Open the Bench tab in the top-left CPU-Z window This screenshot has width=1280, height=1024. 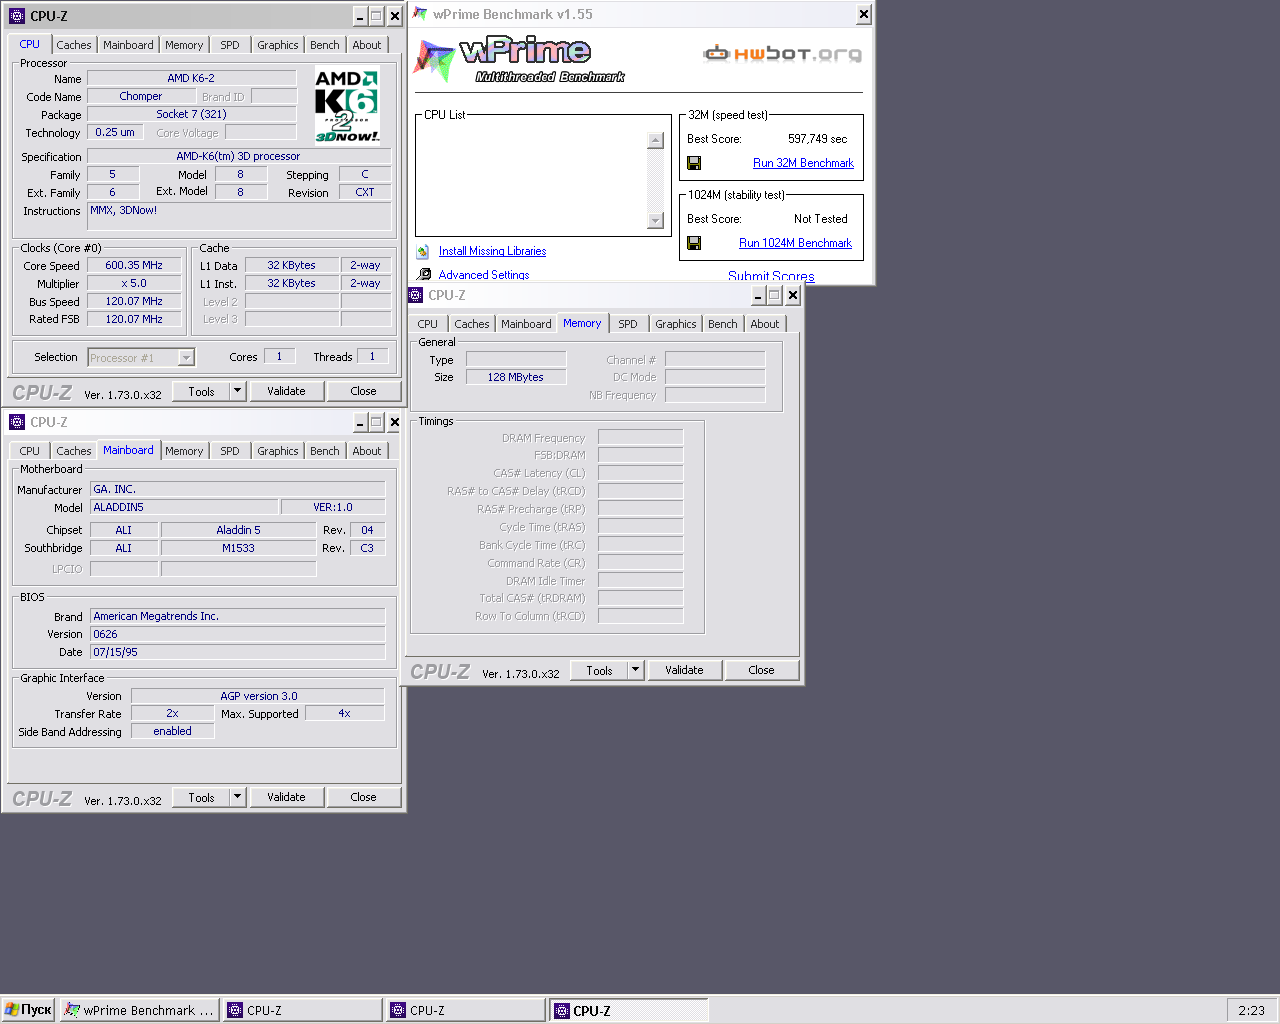325,45
